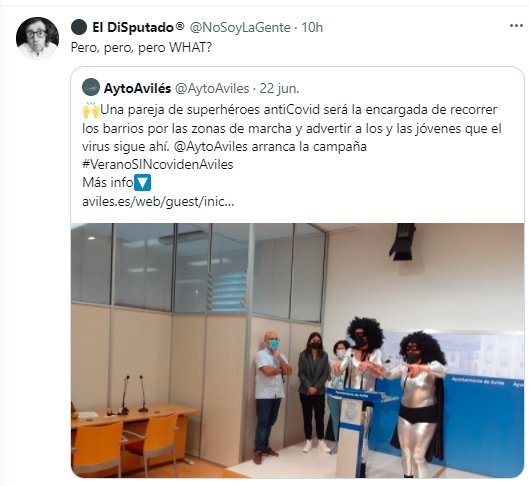Screen dimensions: 529x486
Task: Click the 10h tweet timestamp
Action: click(312, 27)
